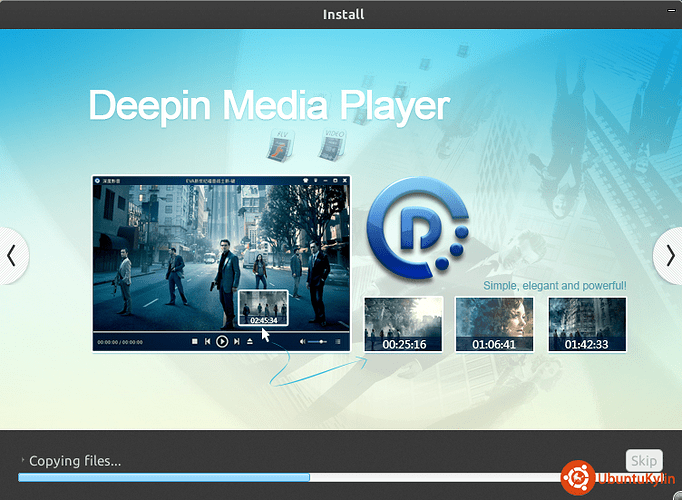Screen dimensions: 682x500
Task: Click the playlist icon right of volume slider
Action: click(338, 342)
